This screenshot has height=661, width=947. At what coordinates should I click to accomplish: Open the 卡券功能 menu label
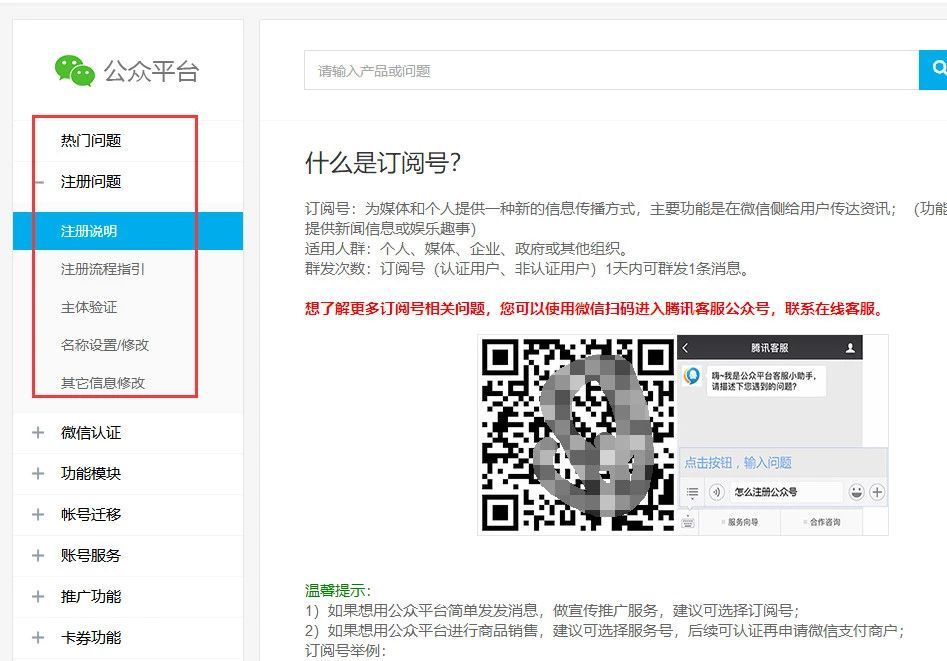tap(91, 637)
